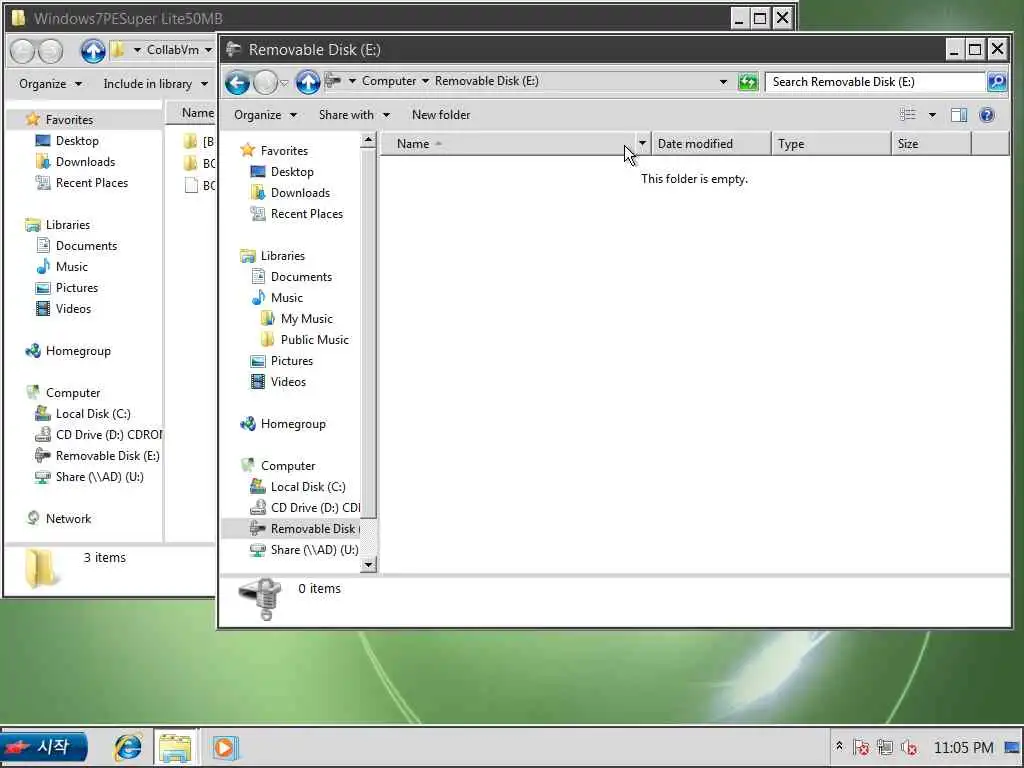This screenshot has width=1024, height=768.
Task: Select Network in Windows7PESuper window sidebar
Action: [68, 519]
